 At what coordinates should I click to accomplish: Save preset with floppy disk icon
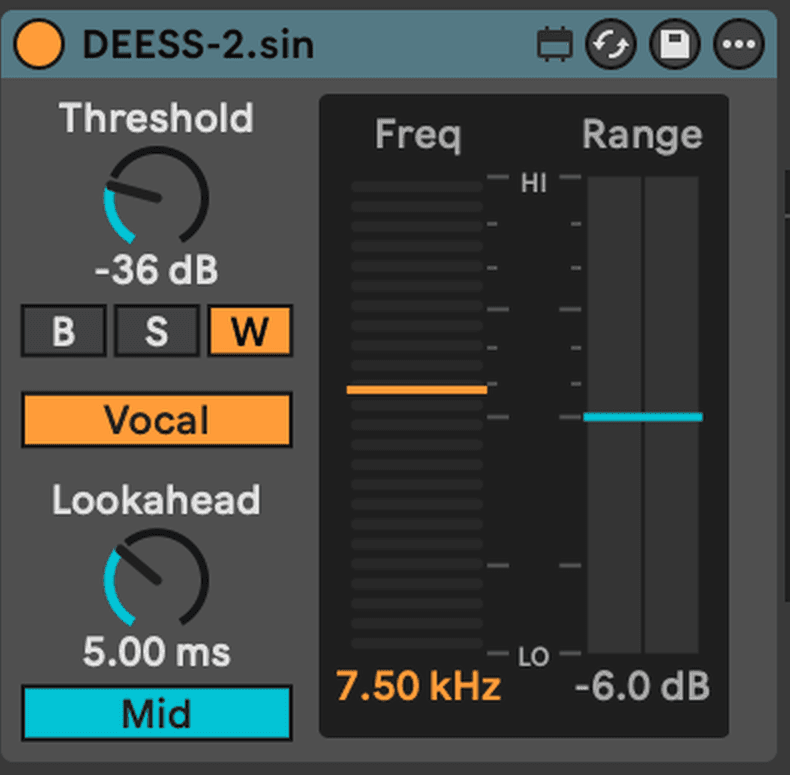click(x=675, y=44)
